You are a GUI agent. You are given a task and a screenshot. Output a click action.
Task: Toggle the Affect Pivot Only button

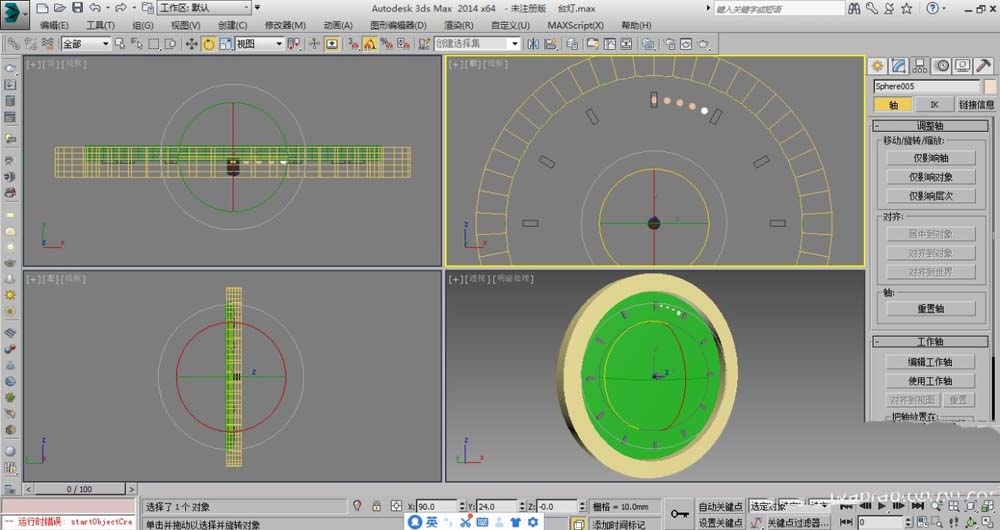click(930, 158)
